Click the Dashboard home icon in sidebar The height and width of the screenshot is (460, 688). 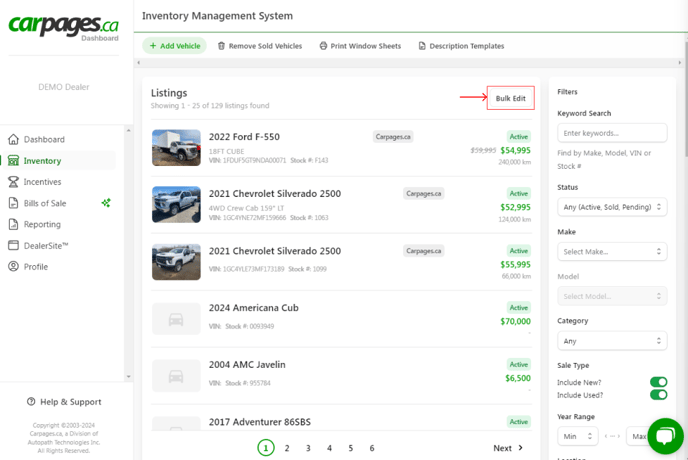tap(14, 139)
